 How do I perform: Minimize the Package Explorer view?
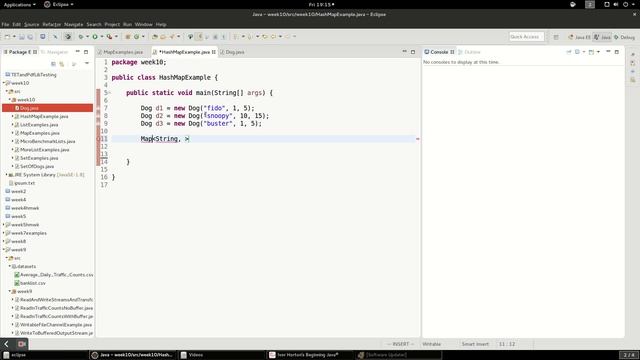coord(78,52)
